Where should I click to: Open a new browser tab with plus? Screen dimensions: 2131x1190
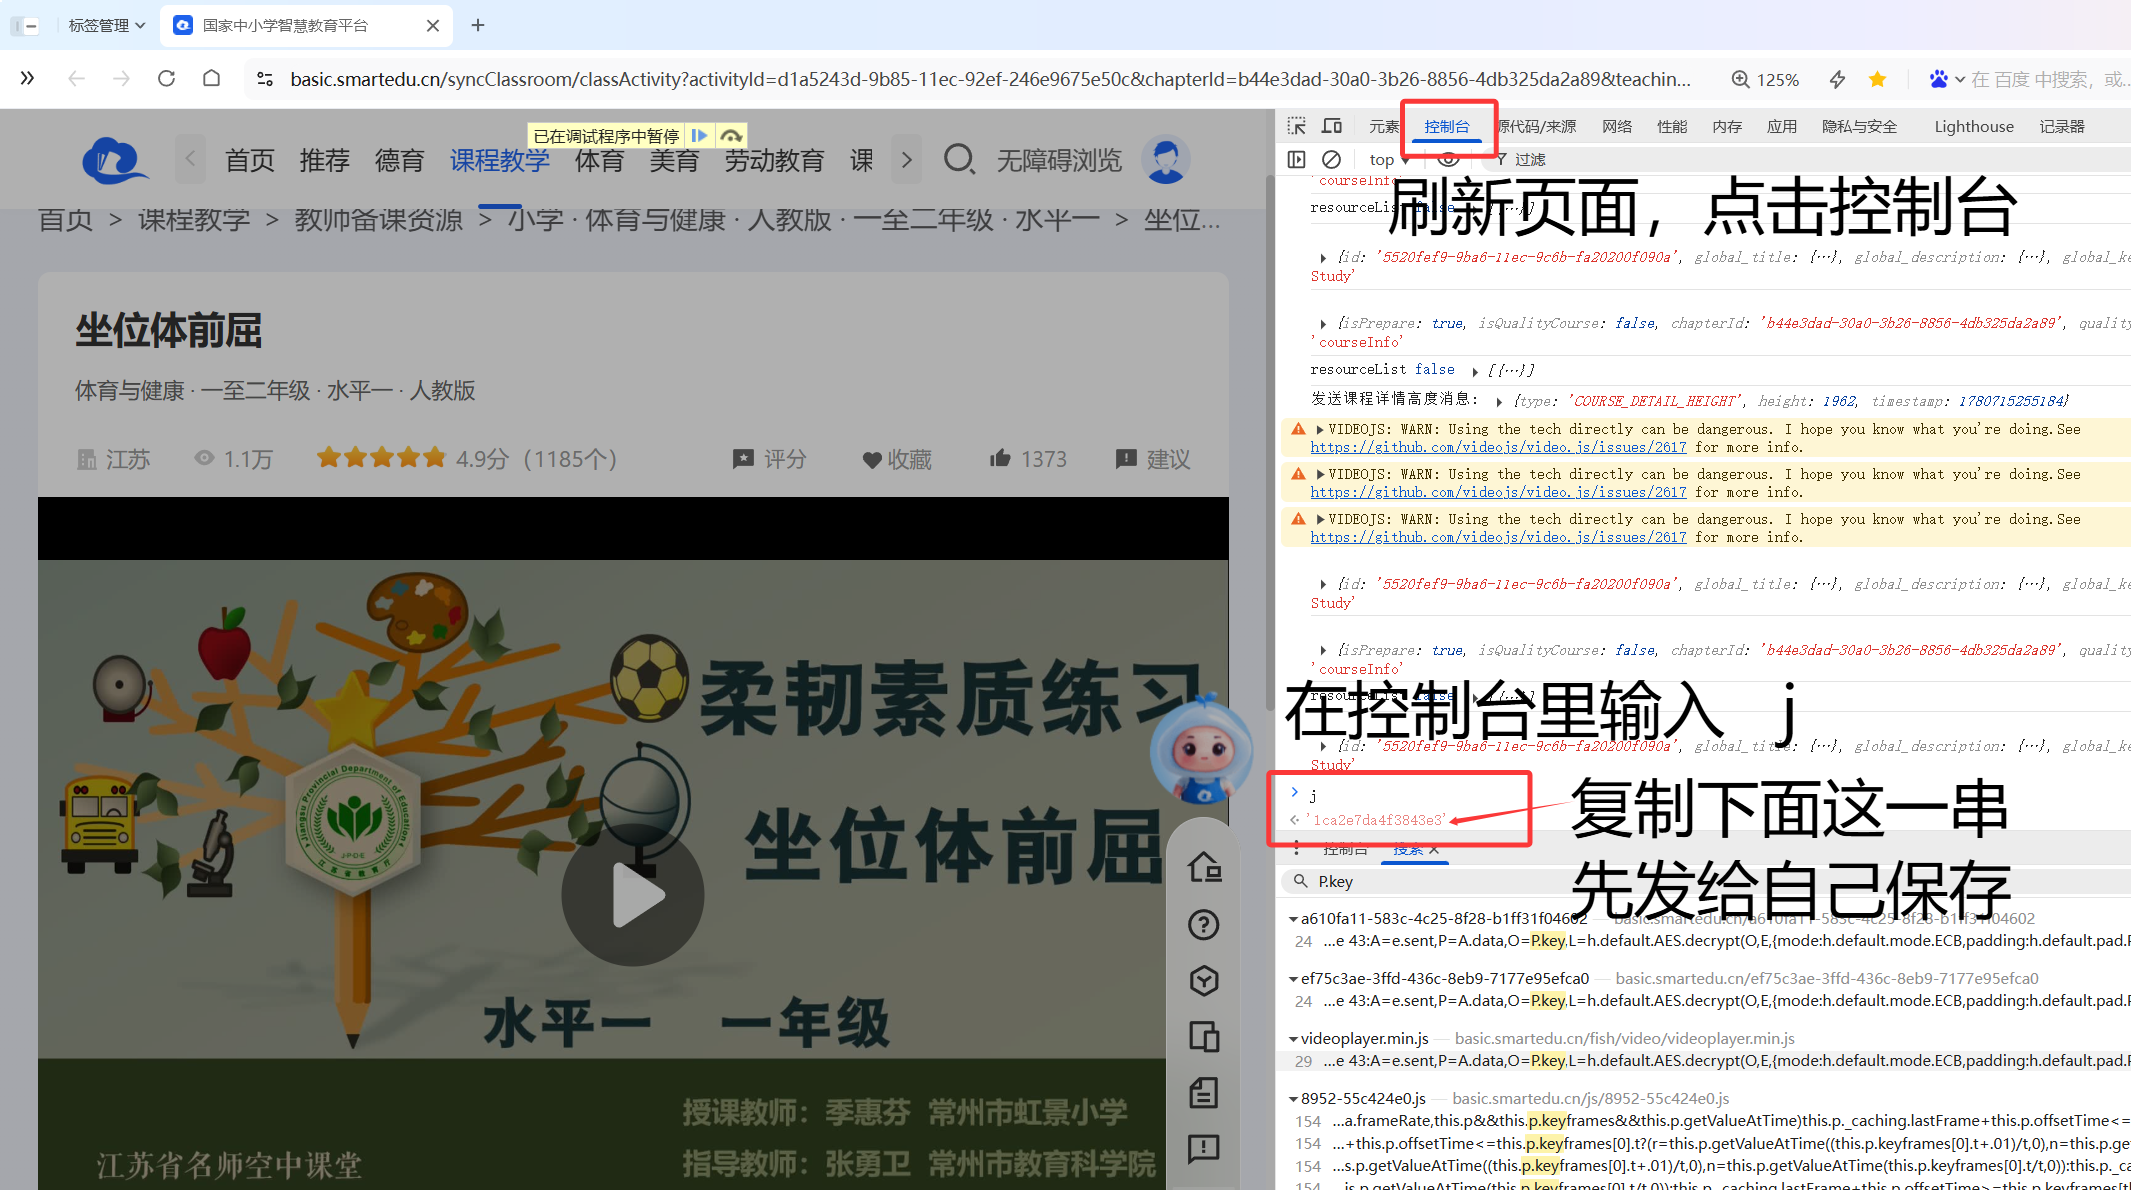tap(478, 25)
